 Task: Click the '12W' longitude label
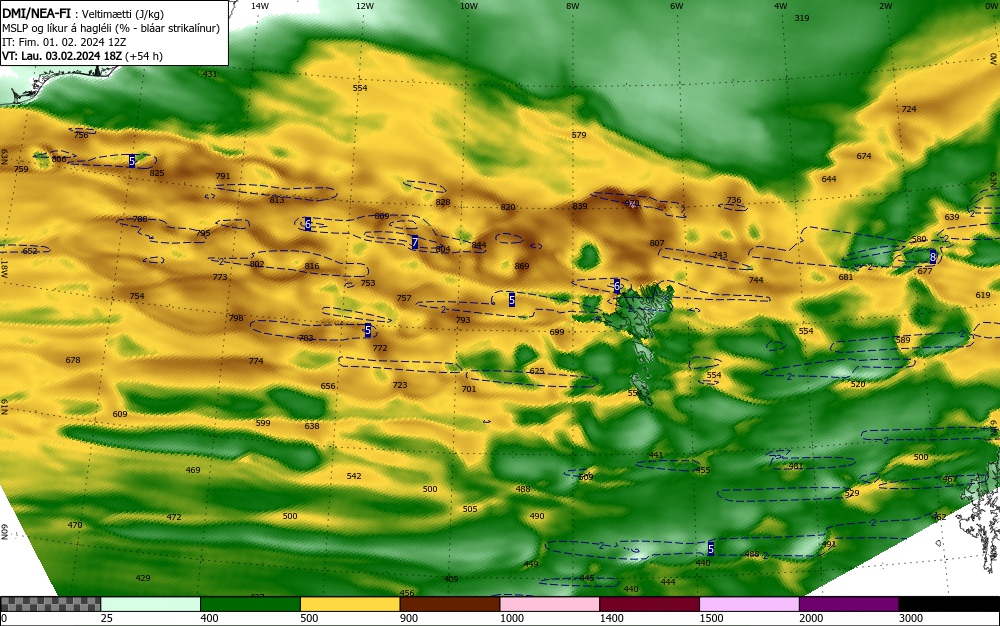coord(365,6)
